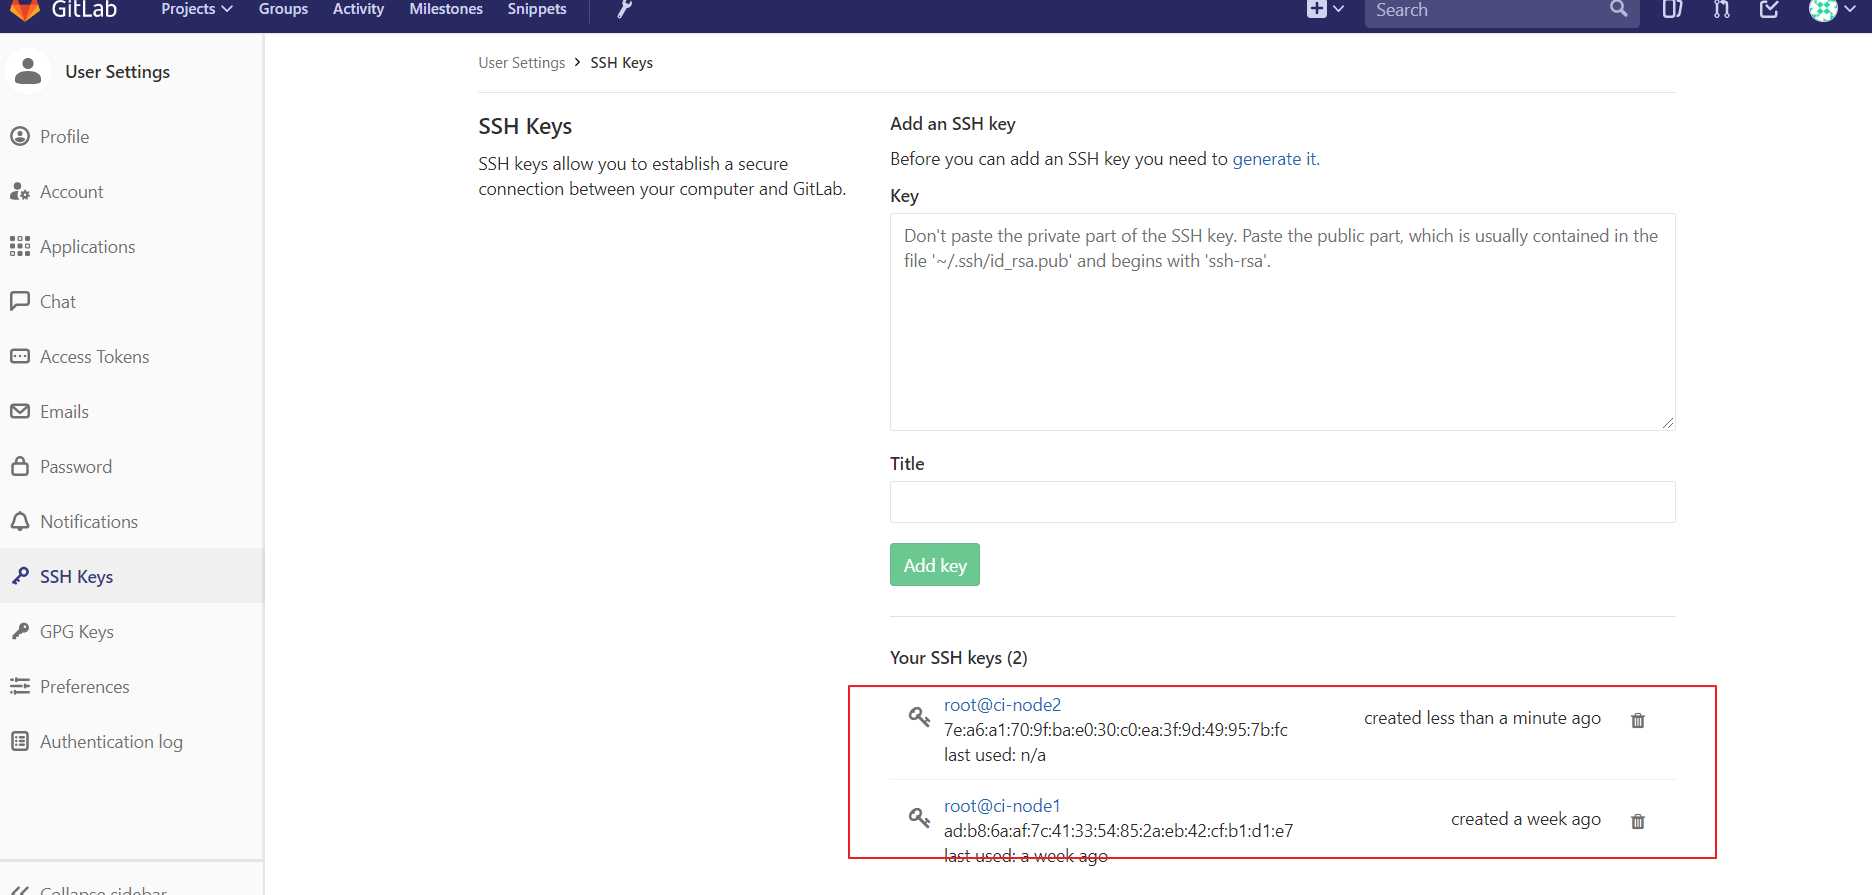Image resolution: width=1872 pixels, height=895 pixels.
Task: Open the root@ci-node1 key link
Action: [1002, 805]
